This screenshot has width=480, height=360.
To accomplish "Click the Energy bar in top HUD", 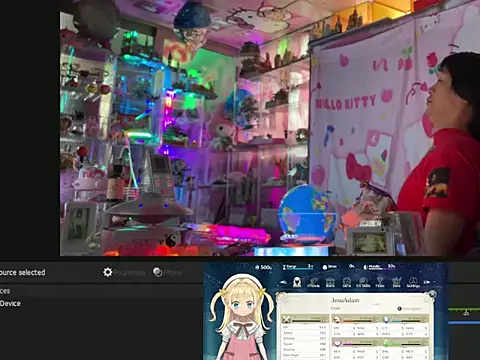I will point(298,267).
